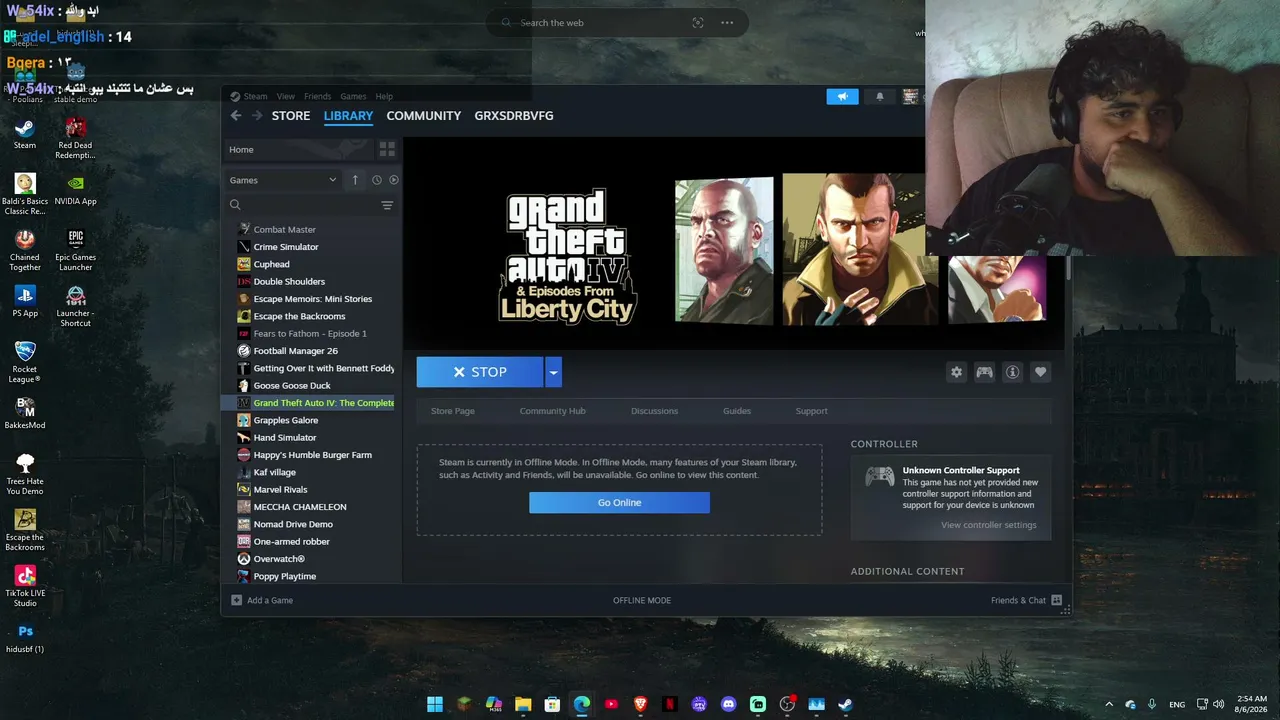
Task: Open Friends & Chat window icon
Action: point(1056,600)
